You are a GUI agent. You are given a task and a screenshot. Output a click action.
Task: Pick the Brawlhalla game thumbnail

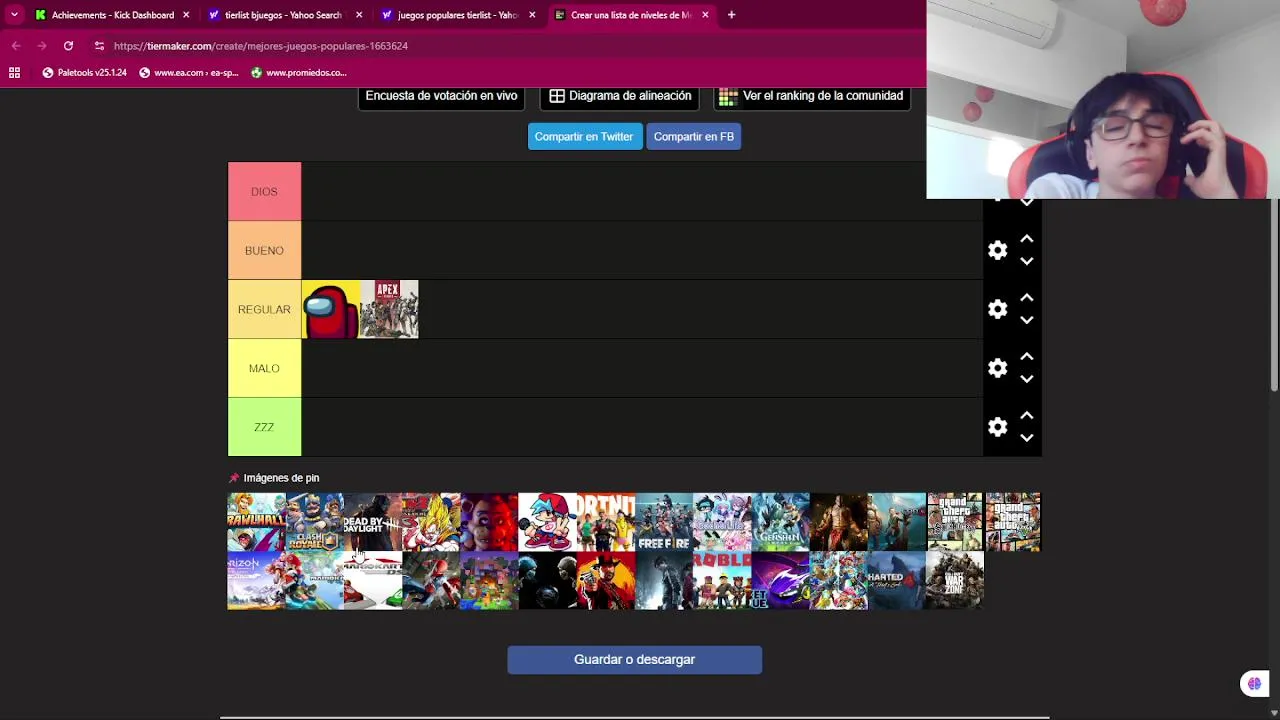(x=257, y=522)
